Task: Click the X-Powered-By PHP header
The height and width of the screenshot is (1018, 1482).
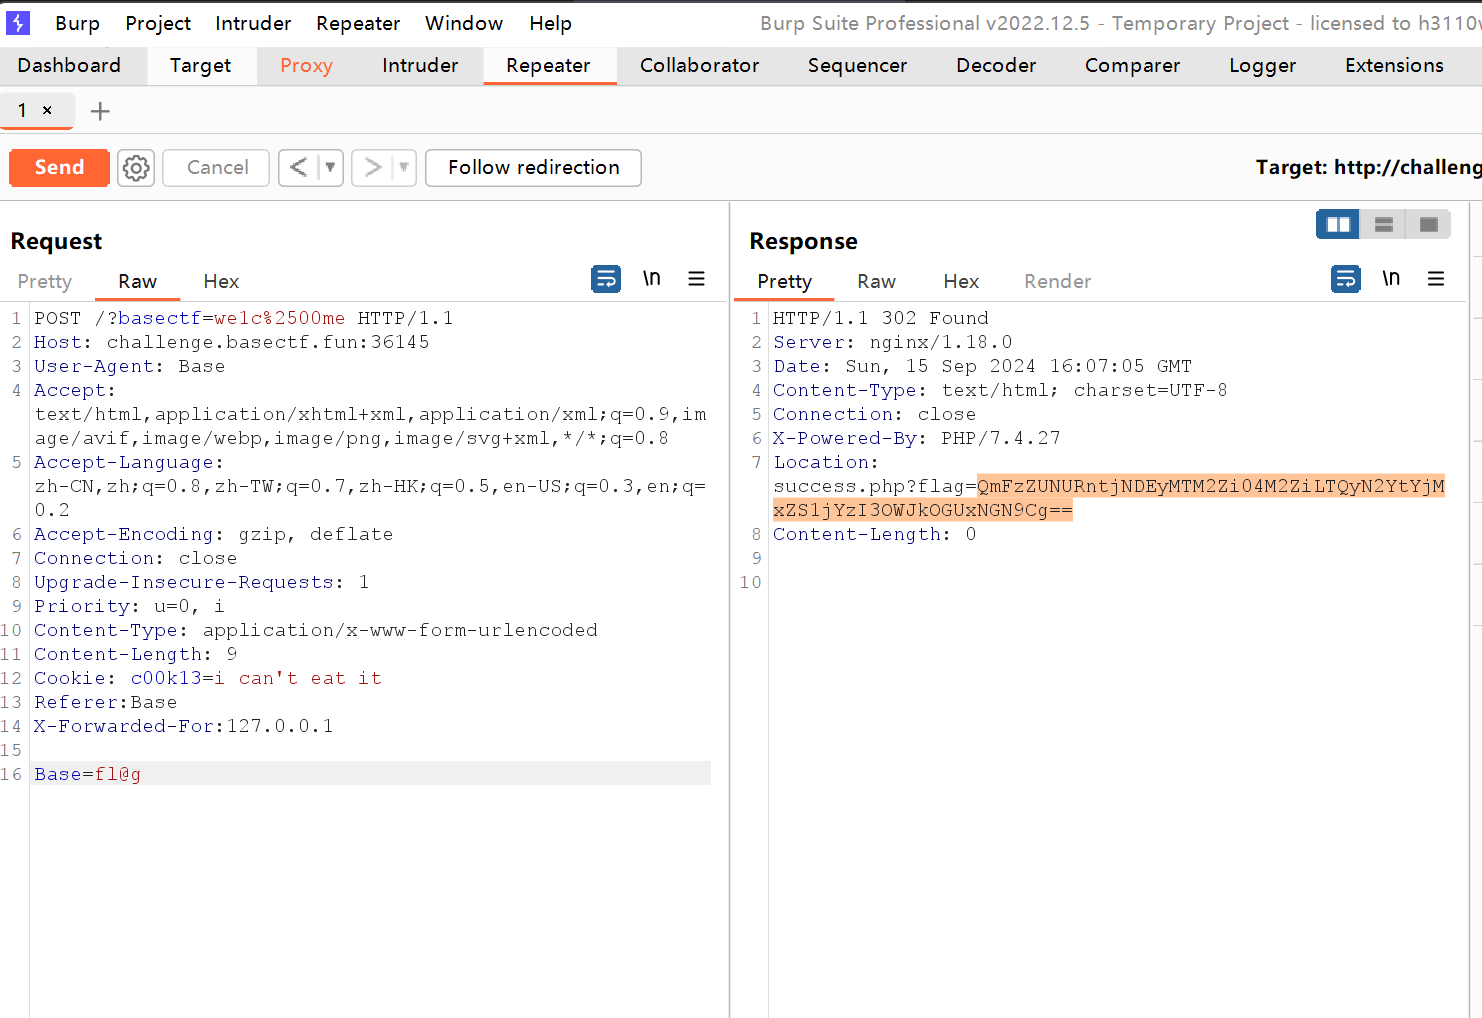Action: [917, 438]
